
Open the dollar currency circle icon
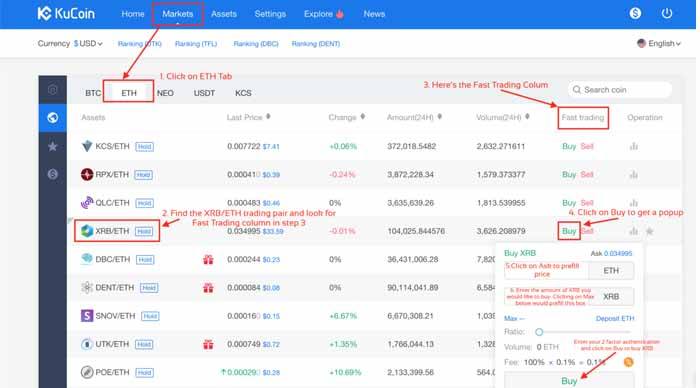[x=635, y=13]
